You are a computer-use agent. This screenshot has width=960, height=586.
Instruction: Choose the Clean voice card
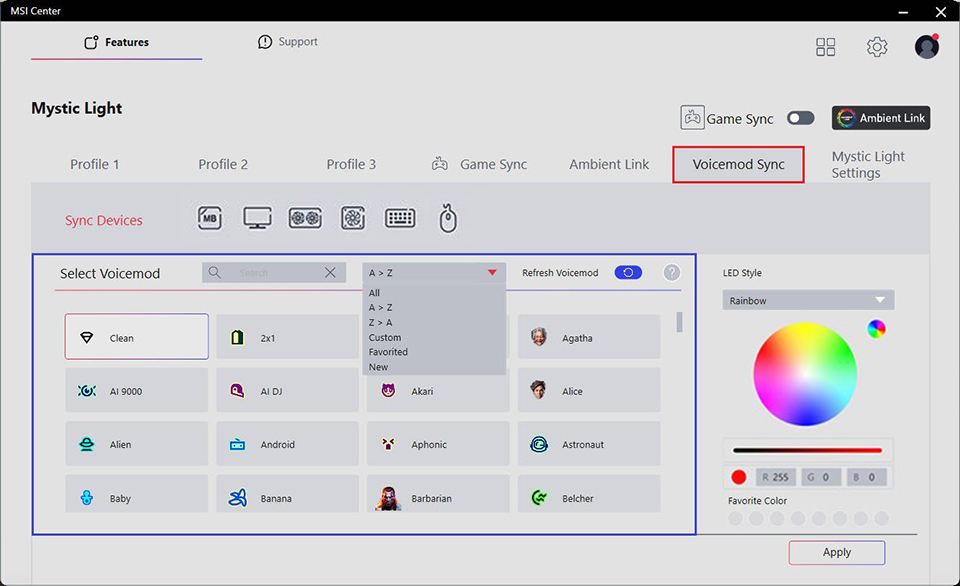[x=137, y=337]
